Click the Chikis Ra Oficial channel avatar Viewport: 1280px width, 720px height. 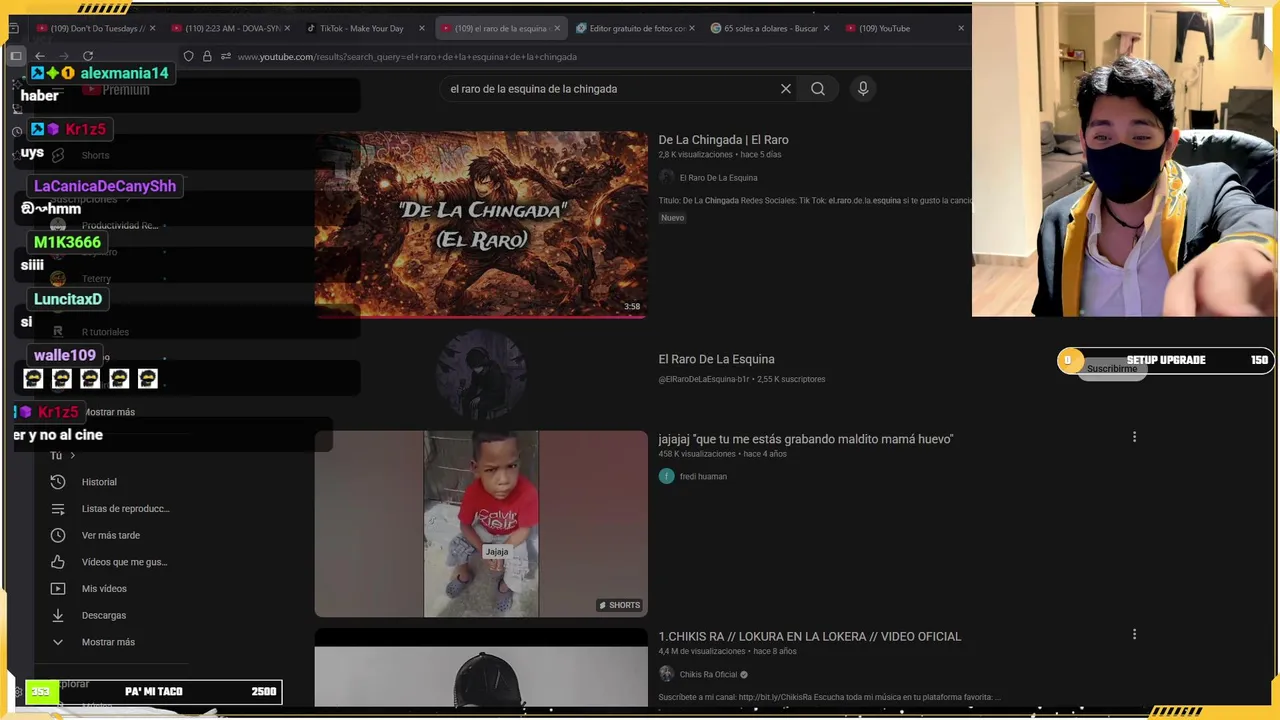click(667, 674)
